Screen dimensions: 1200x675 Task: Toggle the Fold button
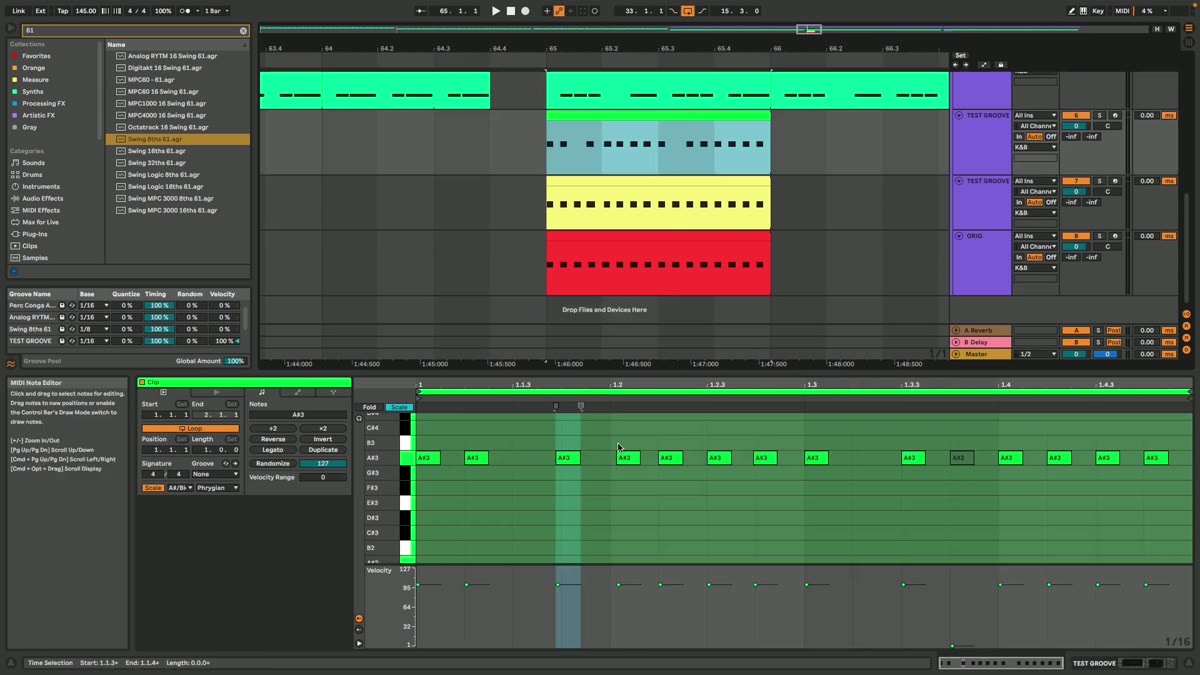pyautogui.click(x=369, y=407)
